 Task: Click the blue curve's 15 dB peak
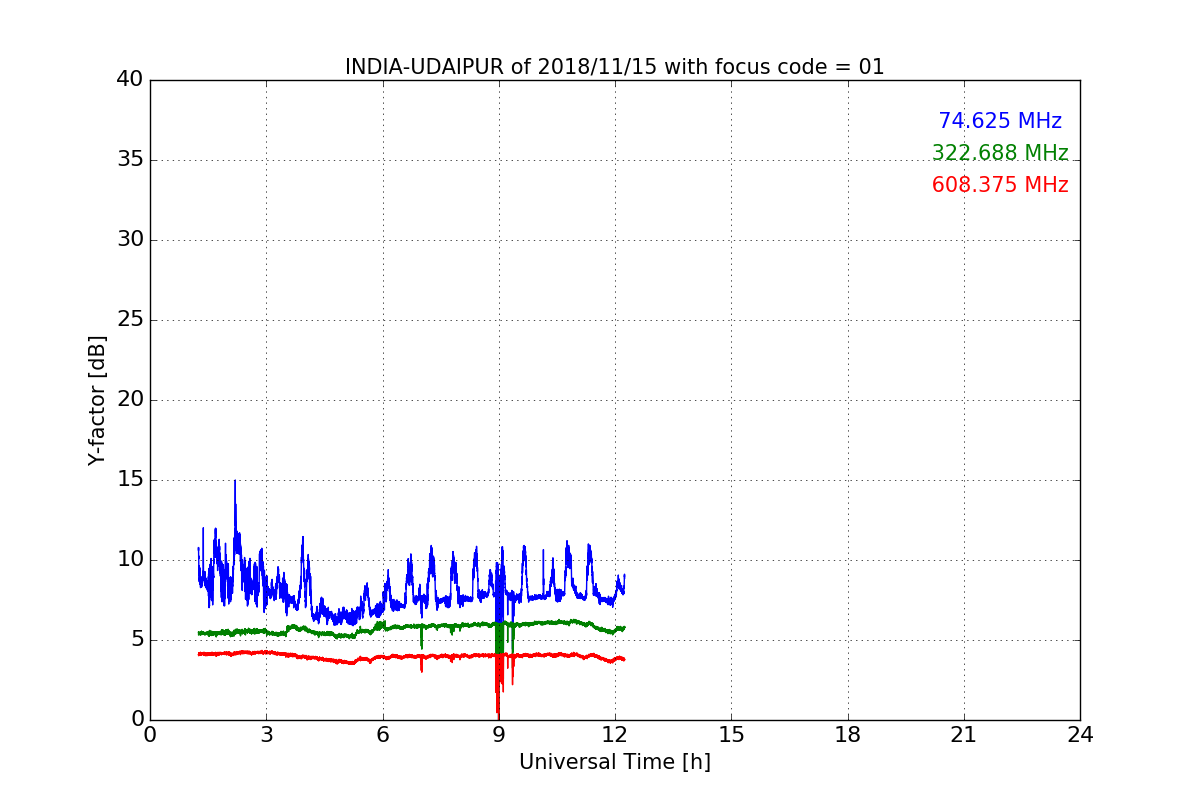(x=235, y=483)
